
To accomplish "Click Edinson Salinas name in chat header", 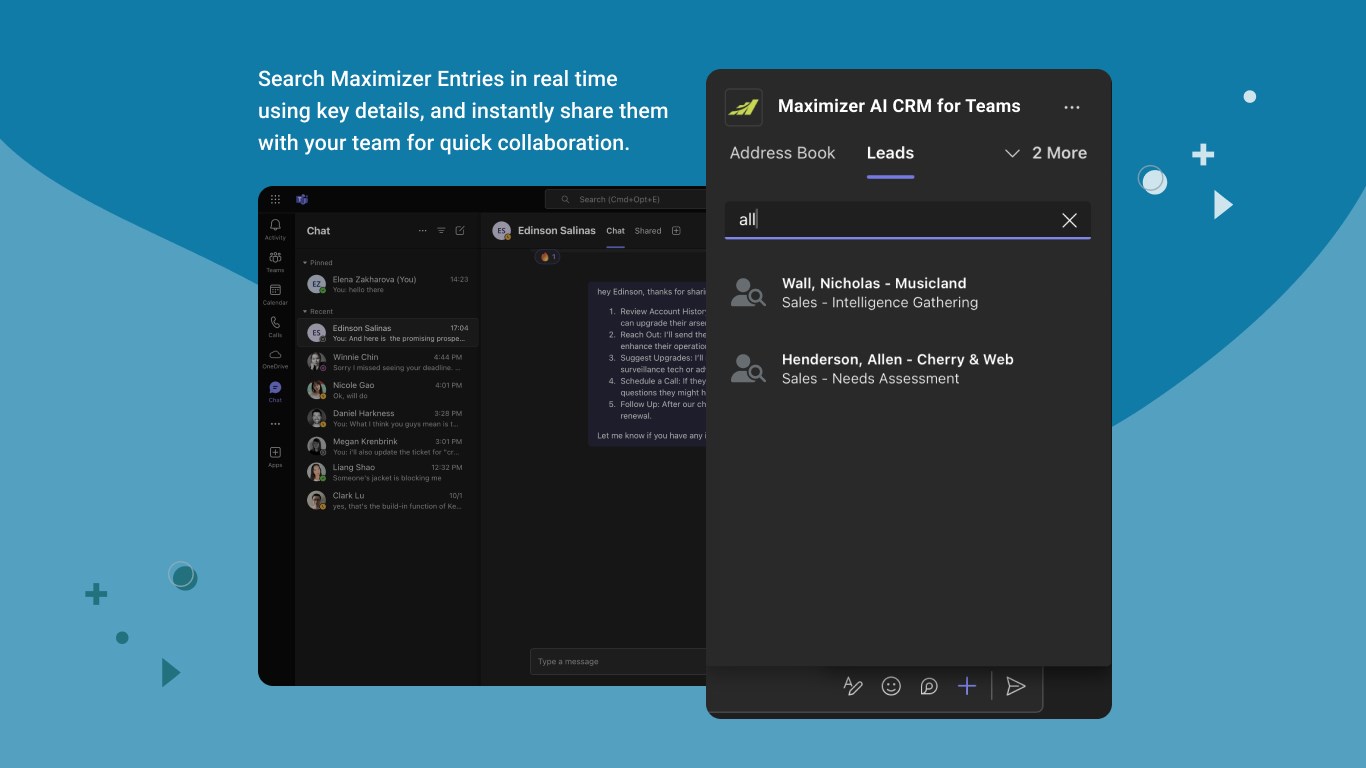I will point(556,231).
